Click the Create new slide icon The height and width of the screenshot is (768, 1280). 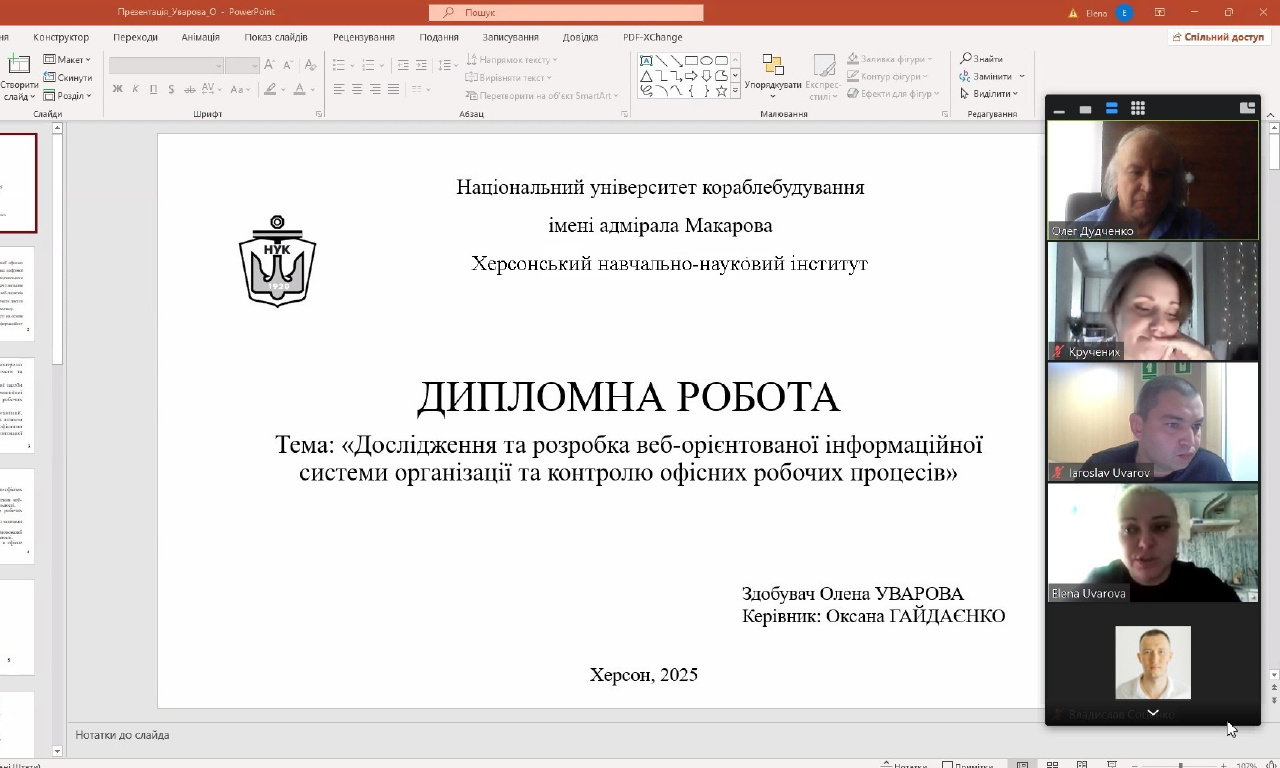(x=18, y=66)
